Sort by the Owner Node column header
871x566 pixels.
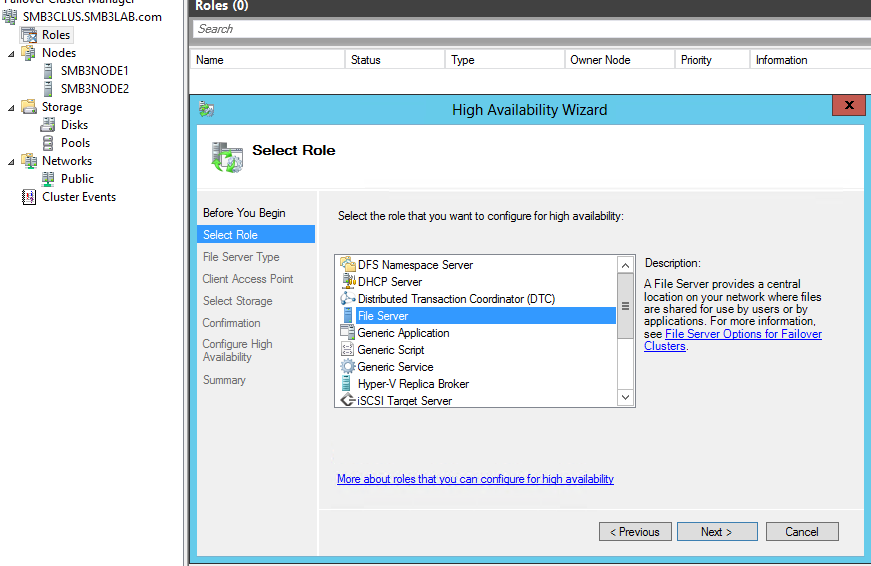(620, 60)
